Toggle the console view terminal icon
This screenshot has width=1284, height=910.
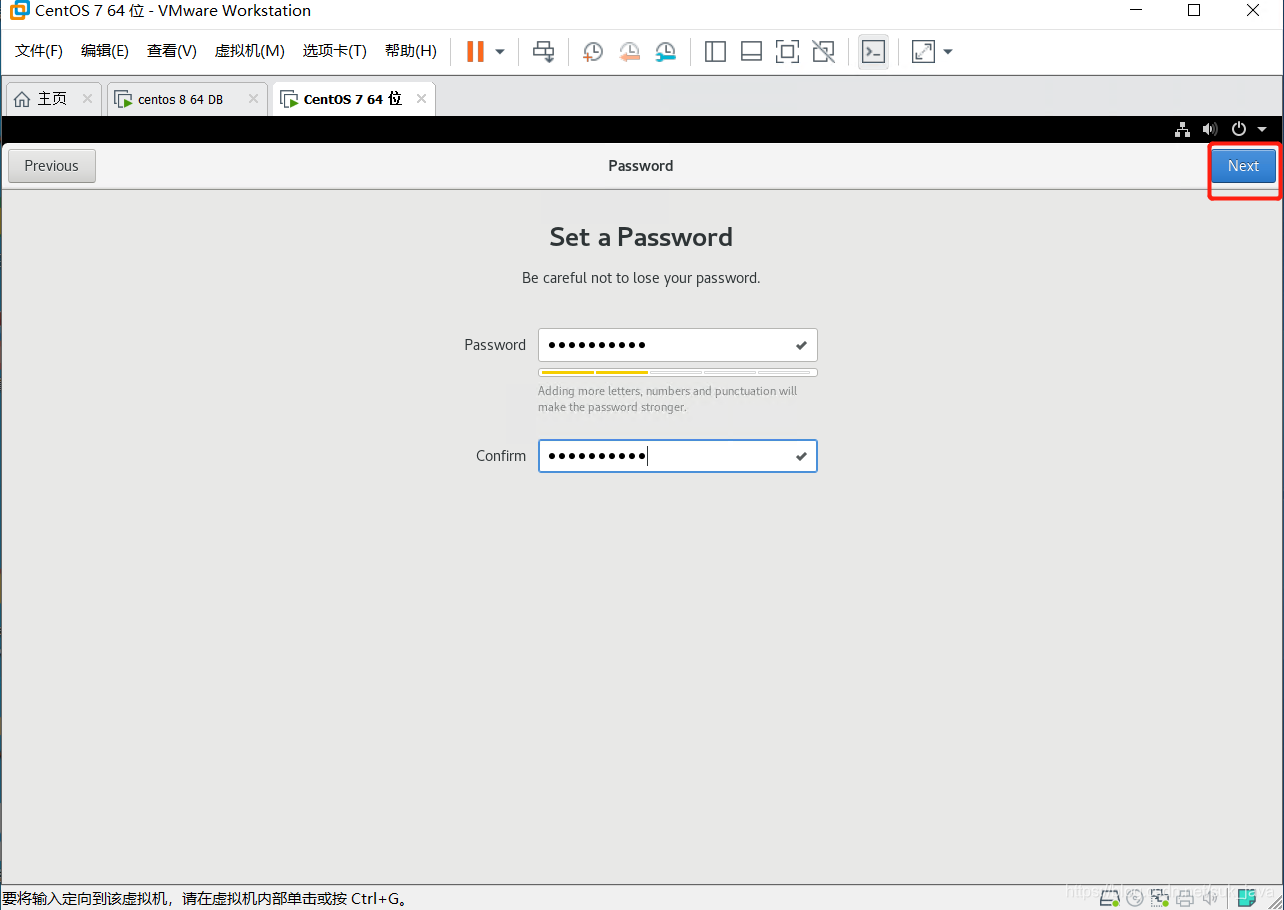pos(873,52)
